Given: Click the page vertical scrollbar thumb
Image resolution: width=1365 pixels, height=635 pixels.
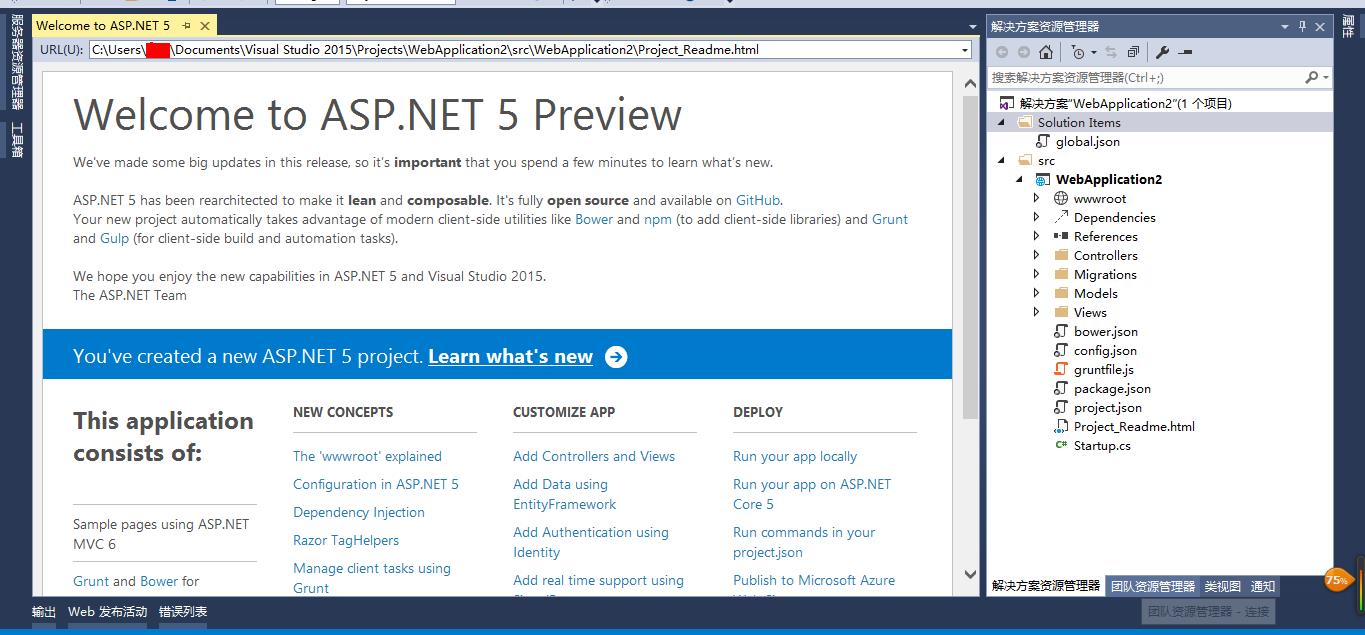Looking at the screenshot, I should 970,259.
